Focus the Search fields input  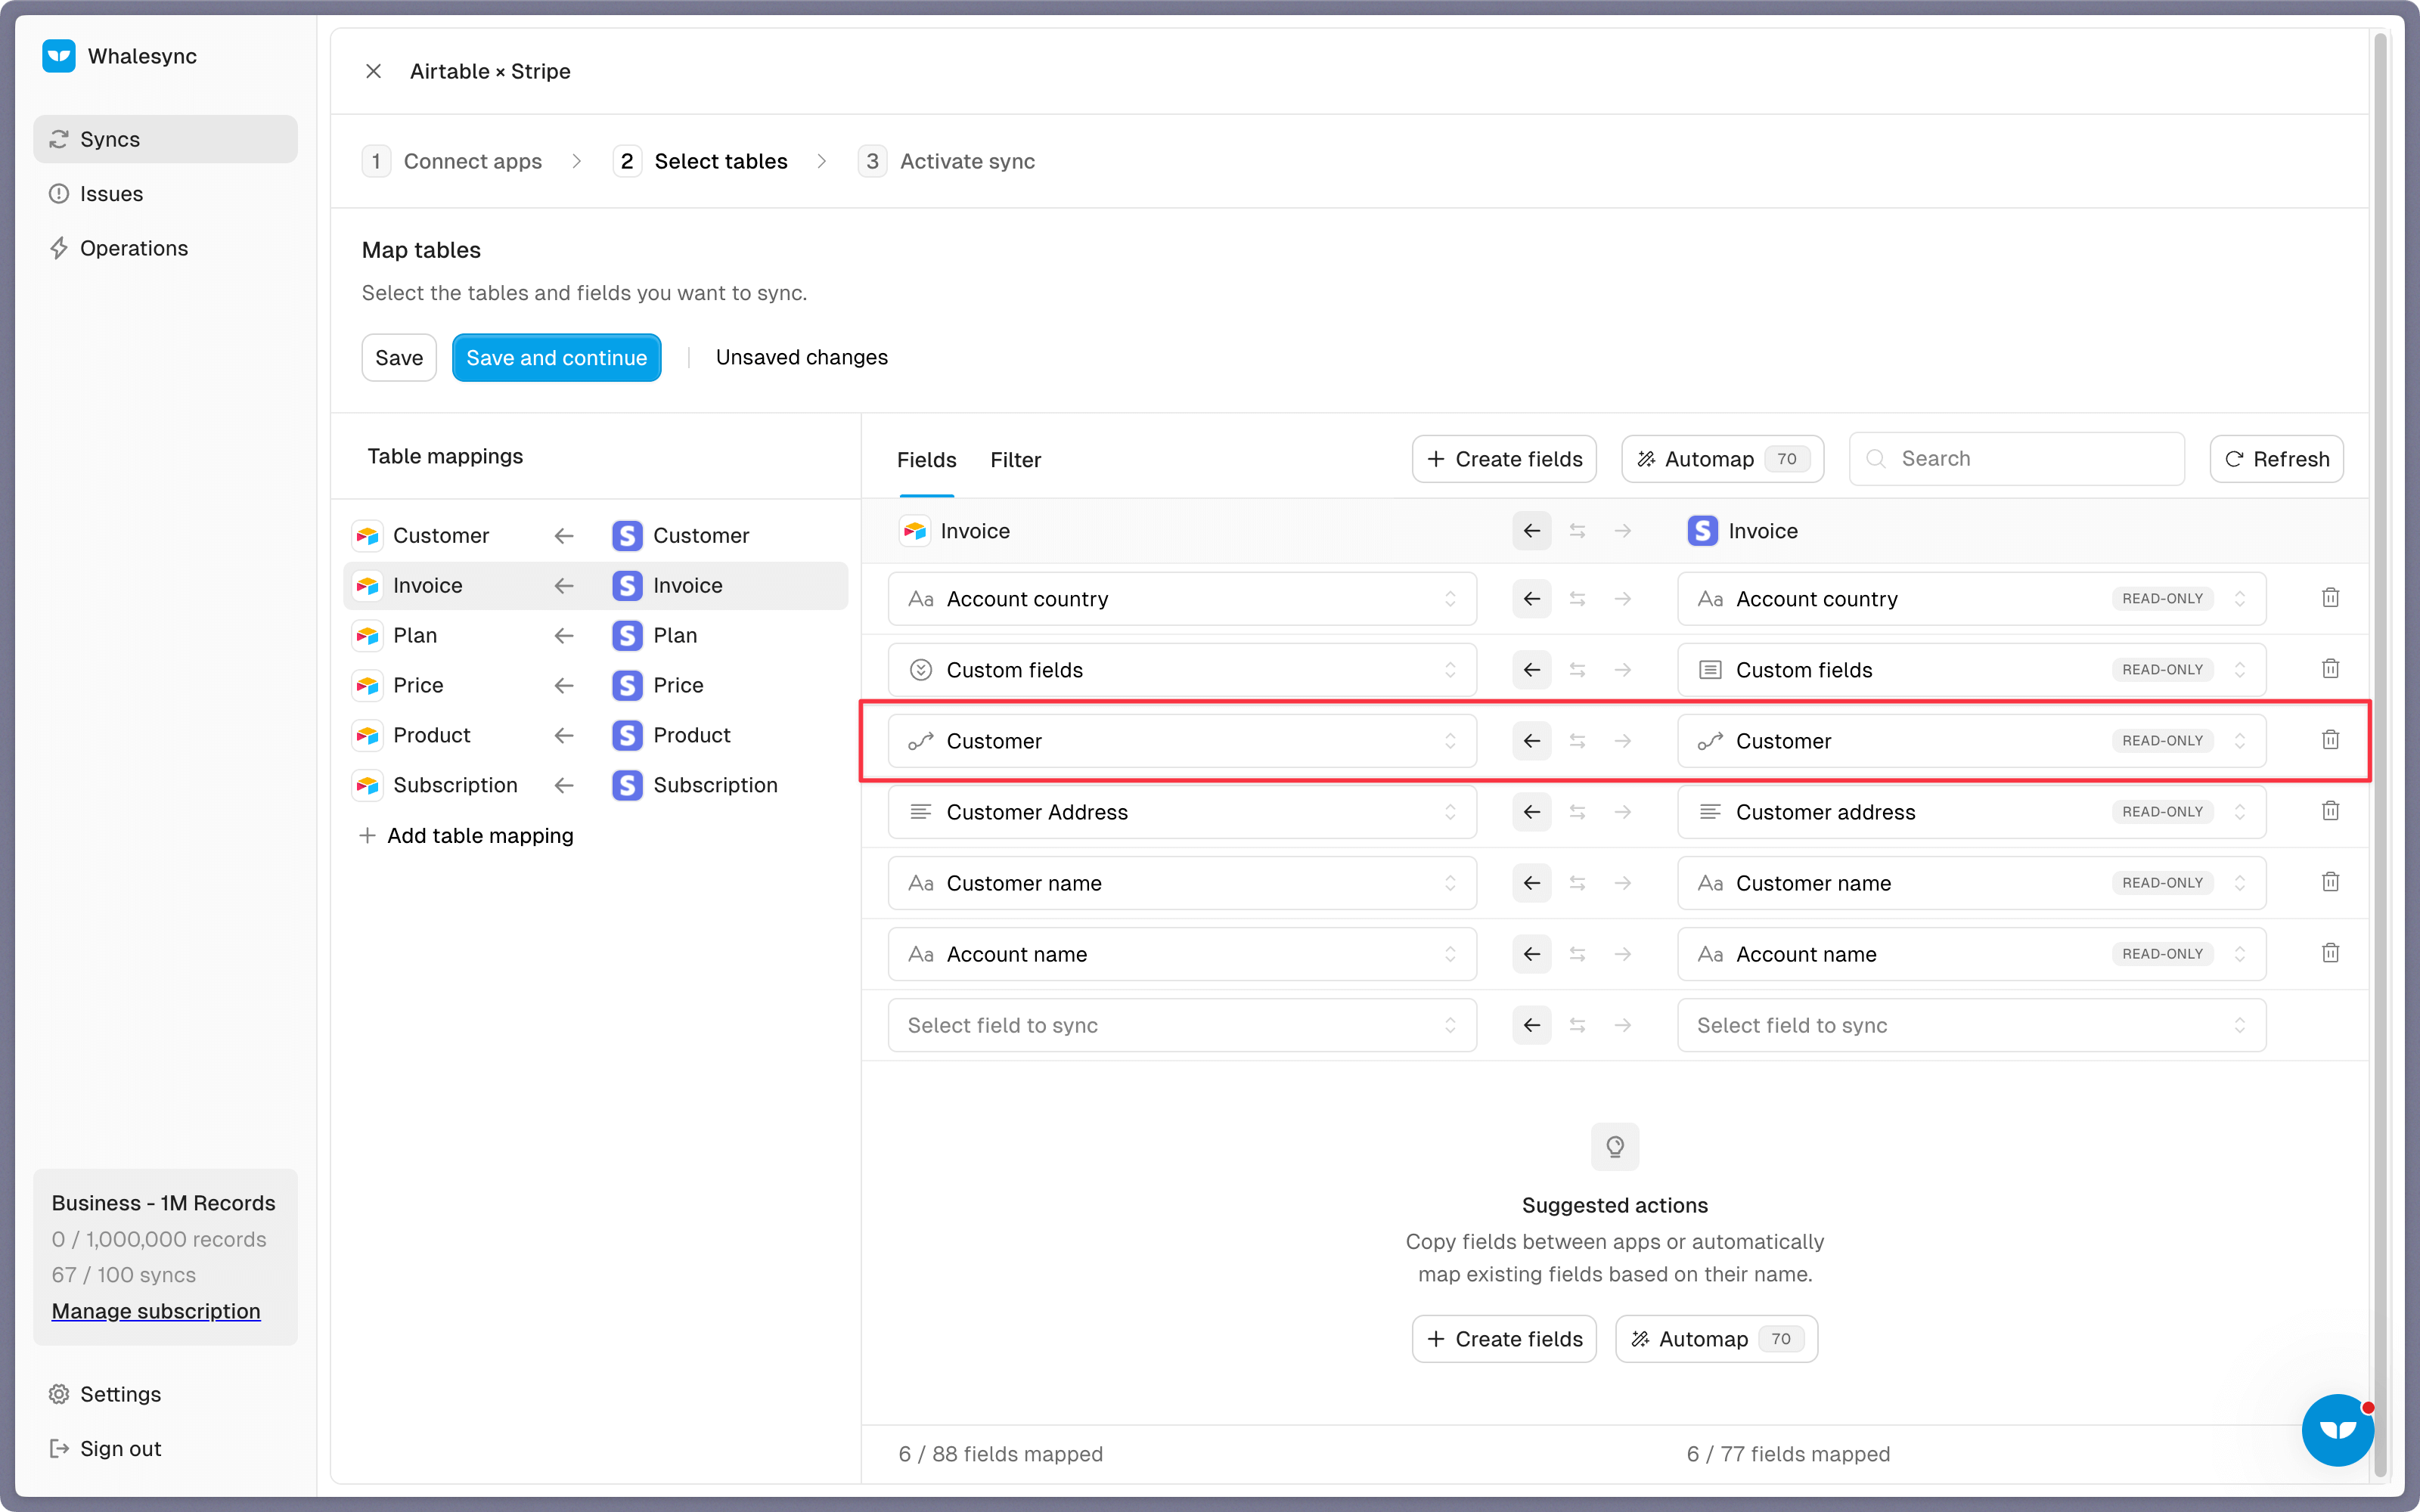pos(2017,459)
